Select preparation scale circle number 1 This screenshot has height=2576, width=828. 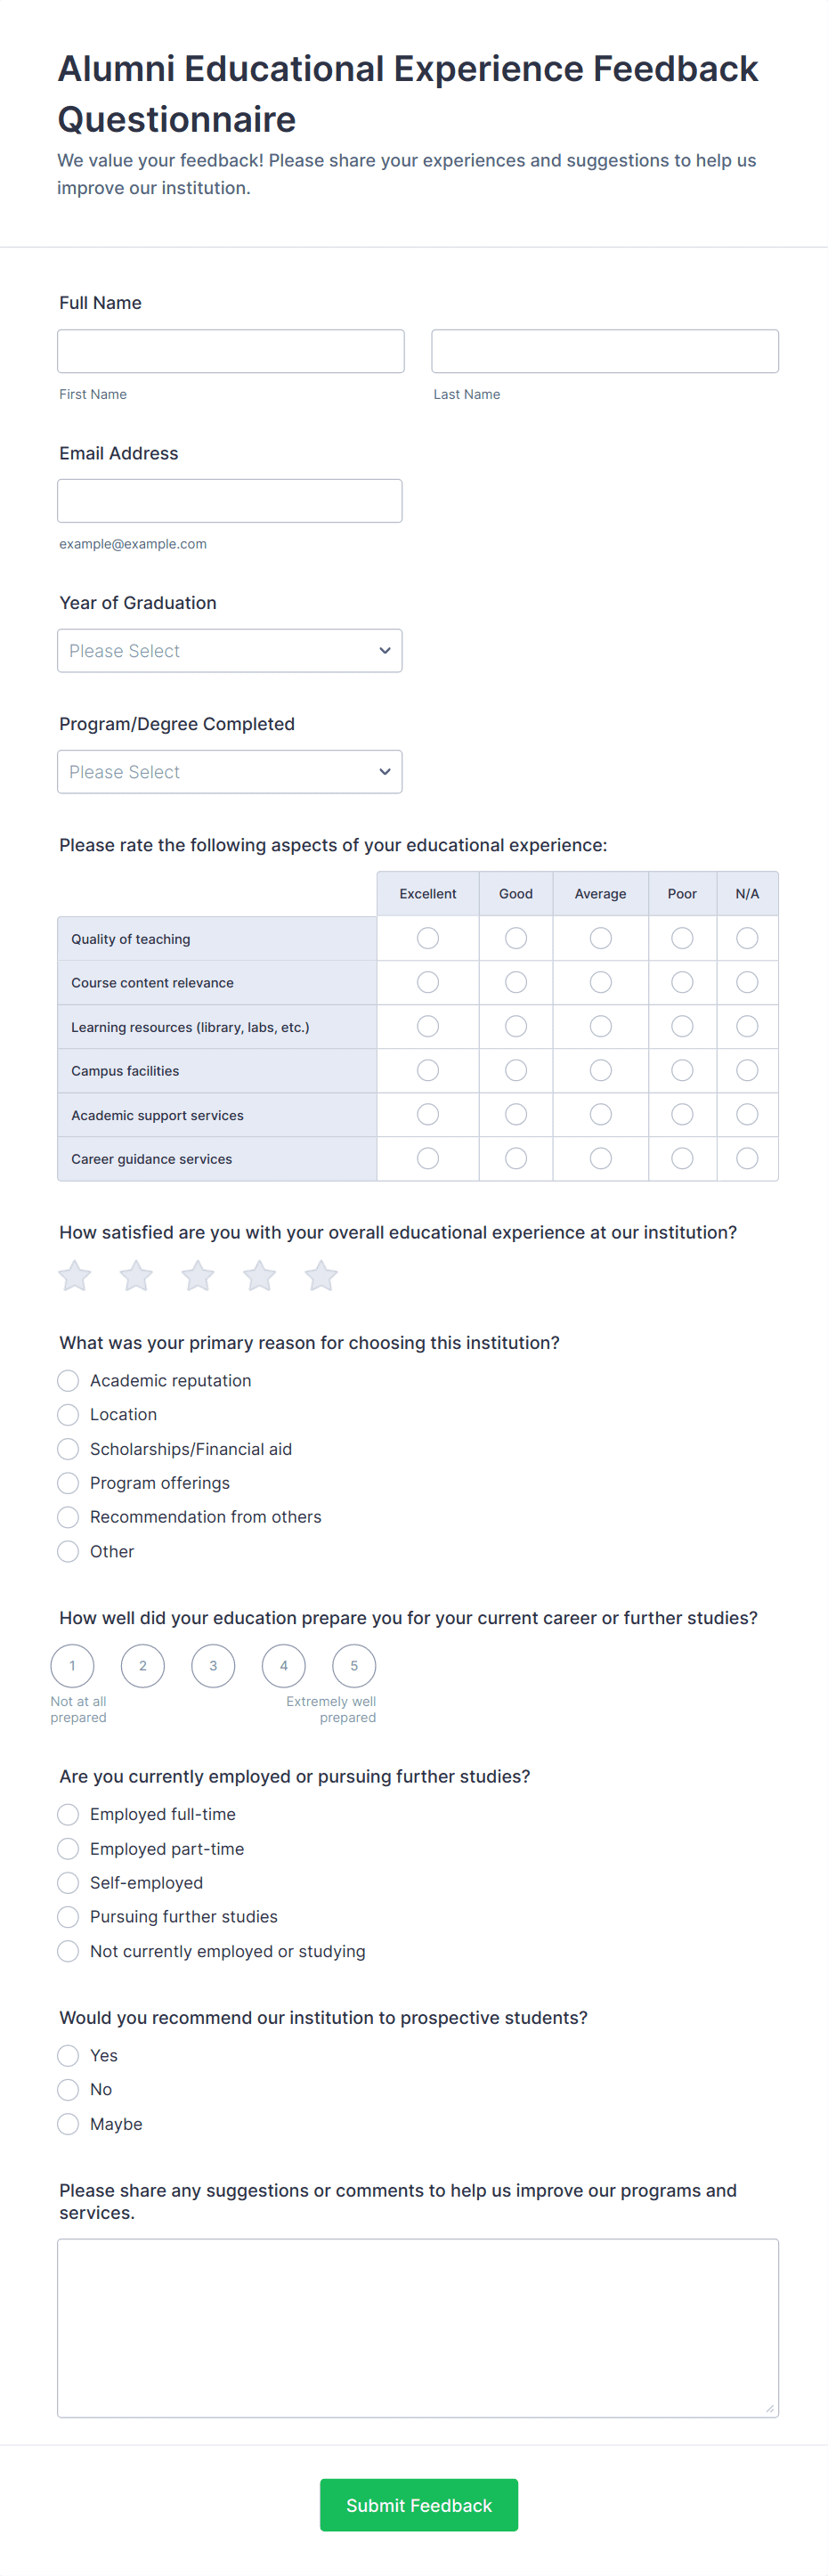coord(72,1666)
